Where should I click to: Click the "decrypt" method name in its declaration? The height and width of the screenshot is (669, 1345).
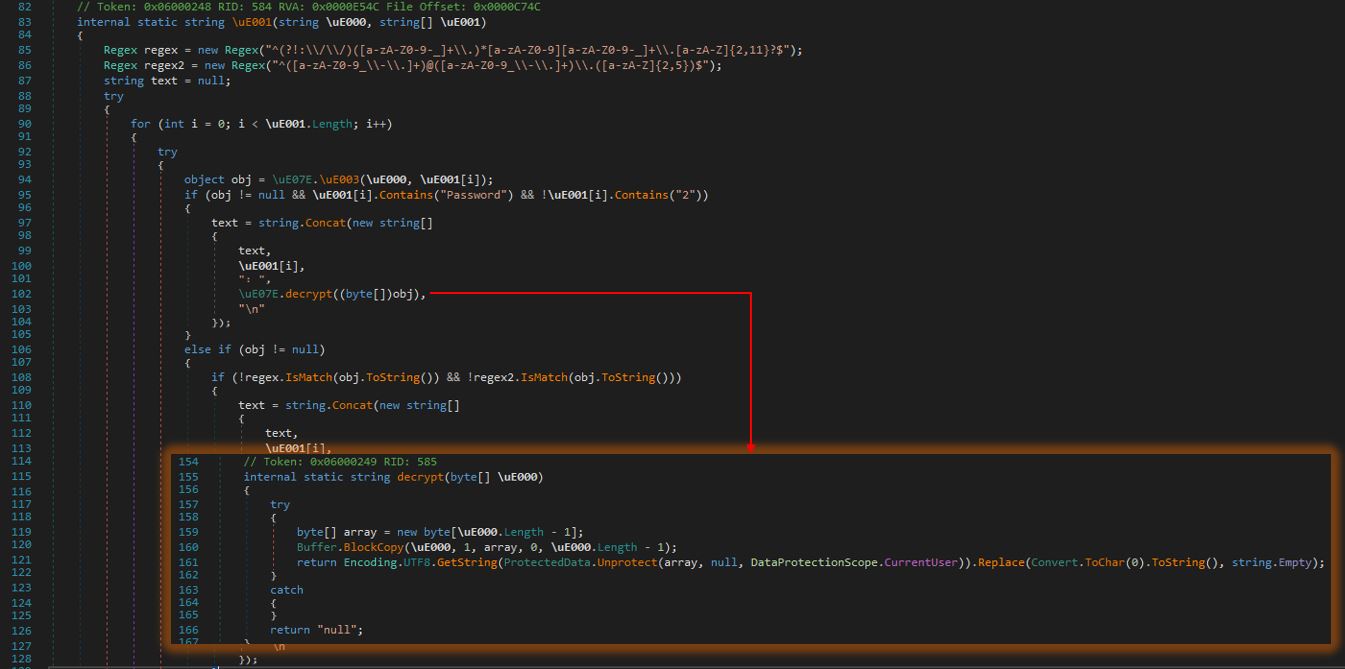(x=420, y=477)
